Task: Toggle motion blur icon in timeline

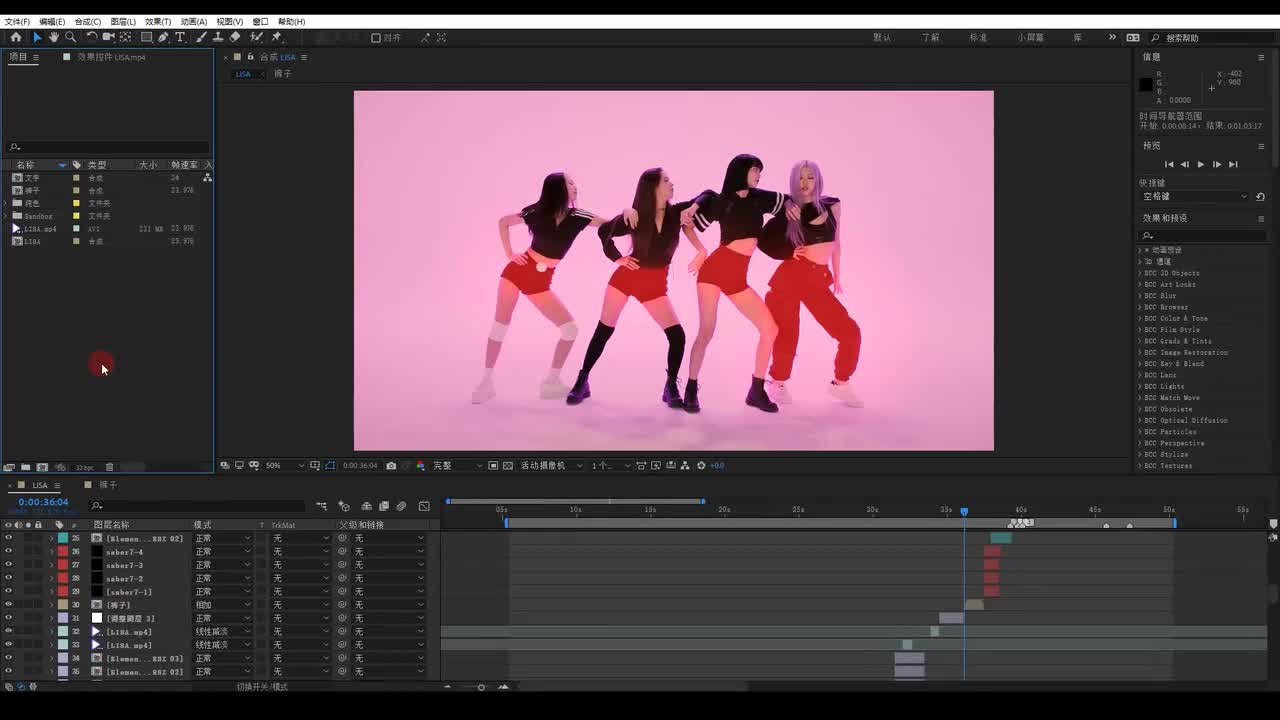Action: (x=402, y=506)
